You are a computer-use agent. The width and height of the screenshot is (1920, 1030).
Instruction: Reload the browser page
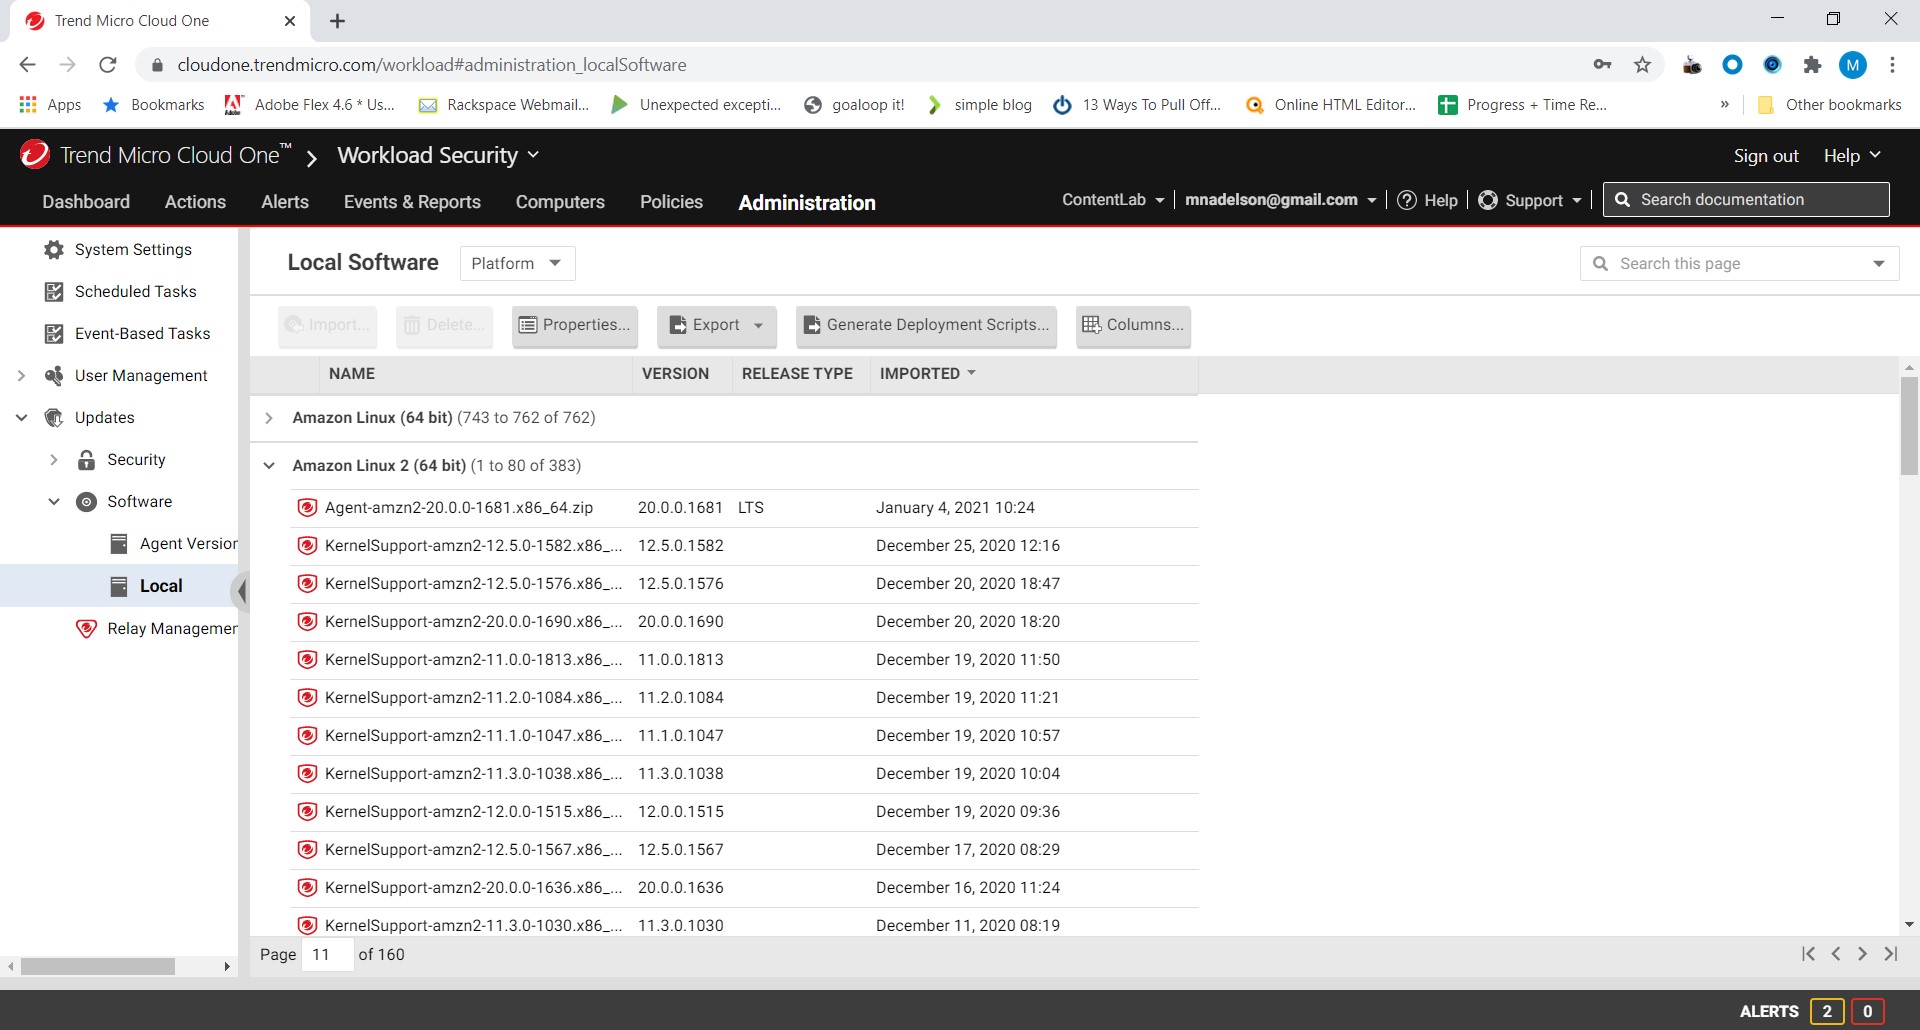click(108, 65)
